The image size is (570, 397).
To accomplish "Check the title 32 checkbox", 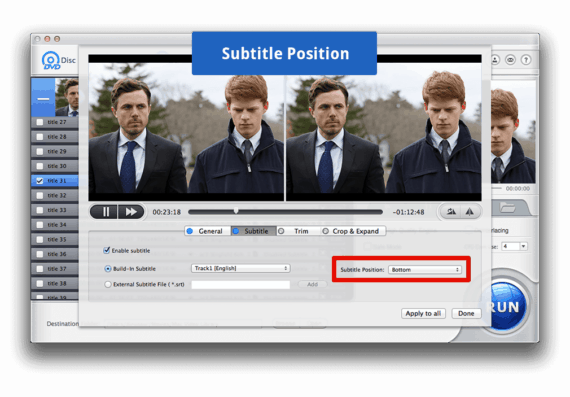I will pos(40,195).
